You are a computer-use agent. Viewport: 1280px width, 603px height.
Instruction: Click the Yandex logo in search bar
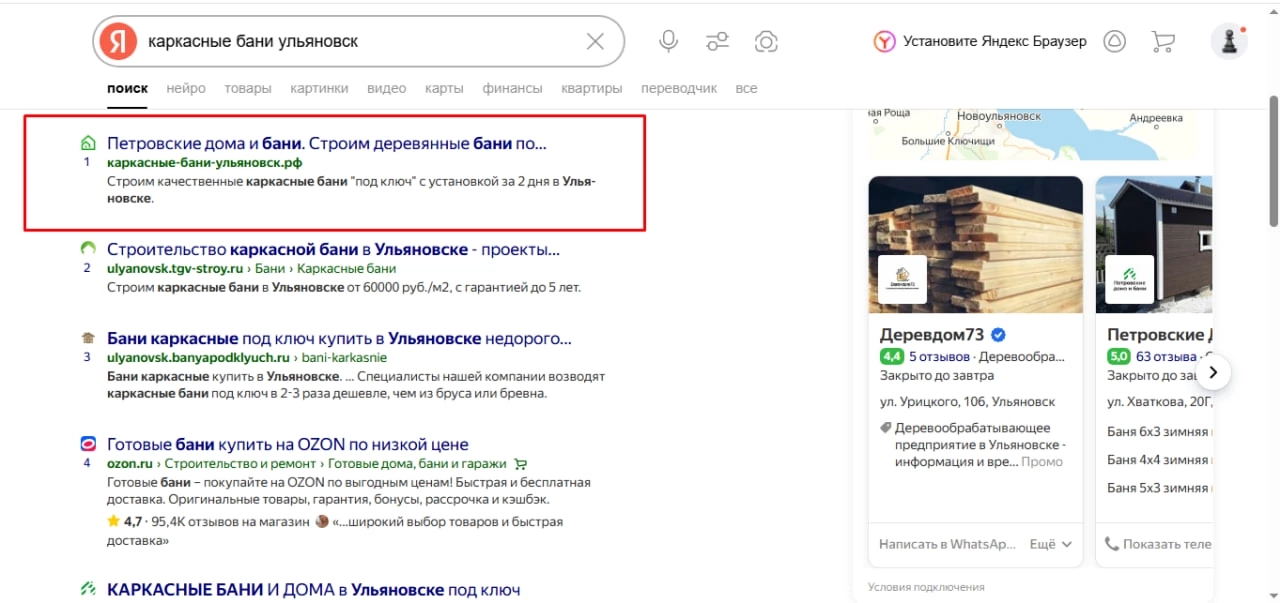coord(119,41)
